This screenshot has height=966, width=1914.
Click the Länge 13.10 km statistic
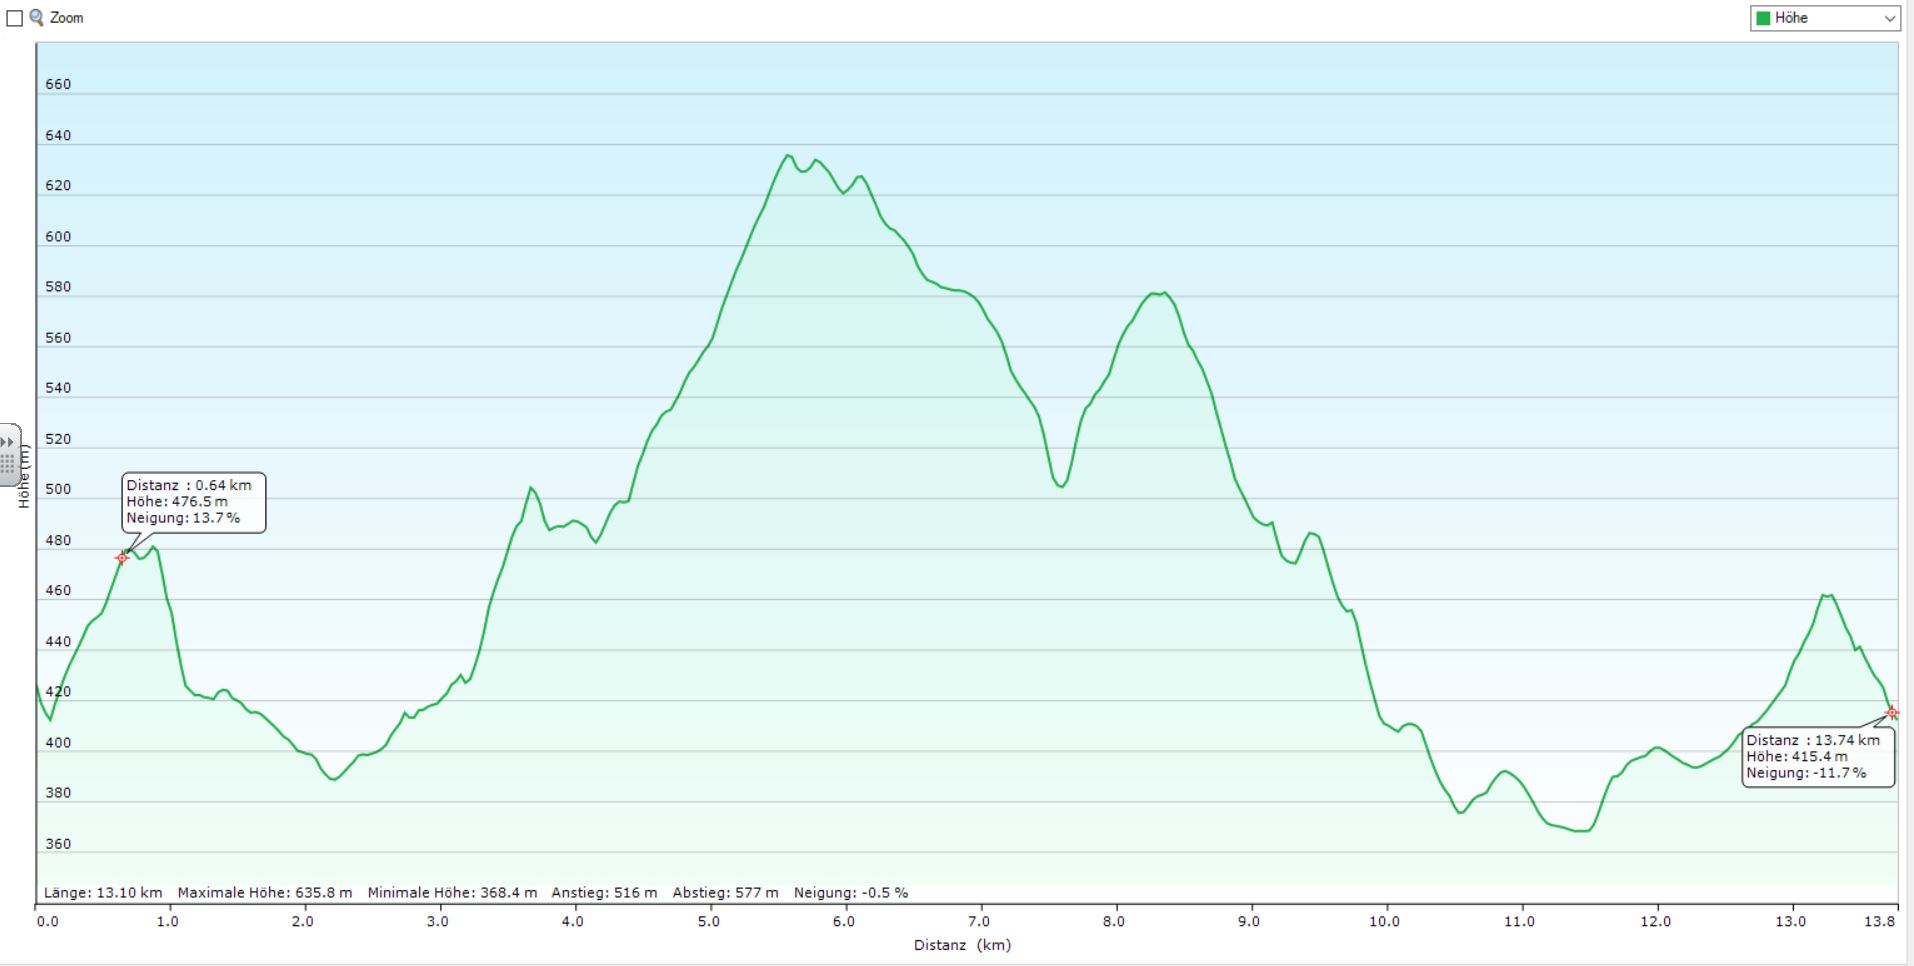click(x=103, y=892)
